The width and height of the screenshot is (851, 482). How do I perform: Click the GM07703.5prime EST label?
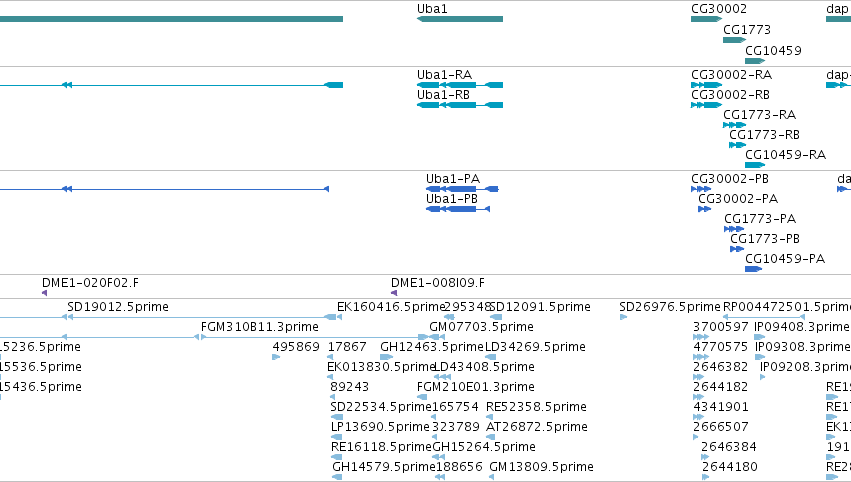click(x=481, y=327)
